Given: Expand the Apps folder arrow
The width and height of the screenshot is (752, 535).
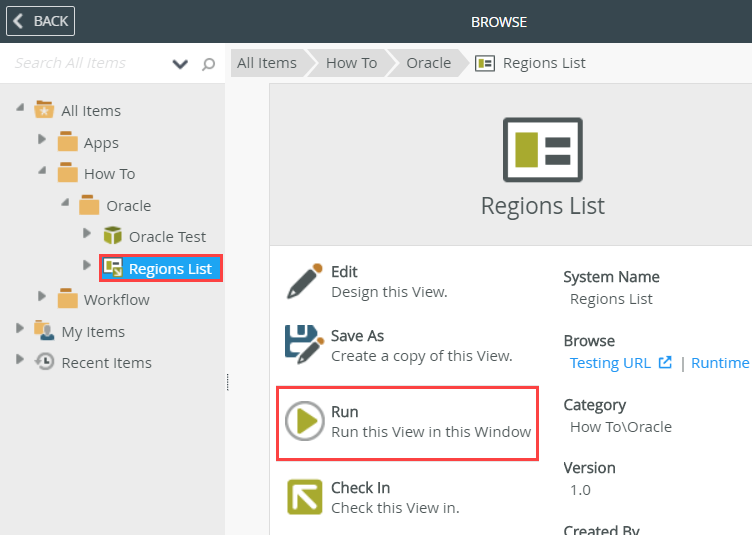Looking at the screenshot, I should point(42,139).
